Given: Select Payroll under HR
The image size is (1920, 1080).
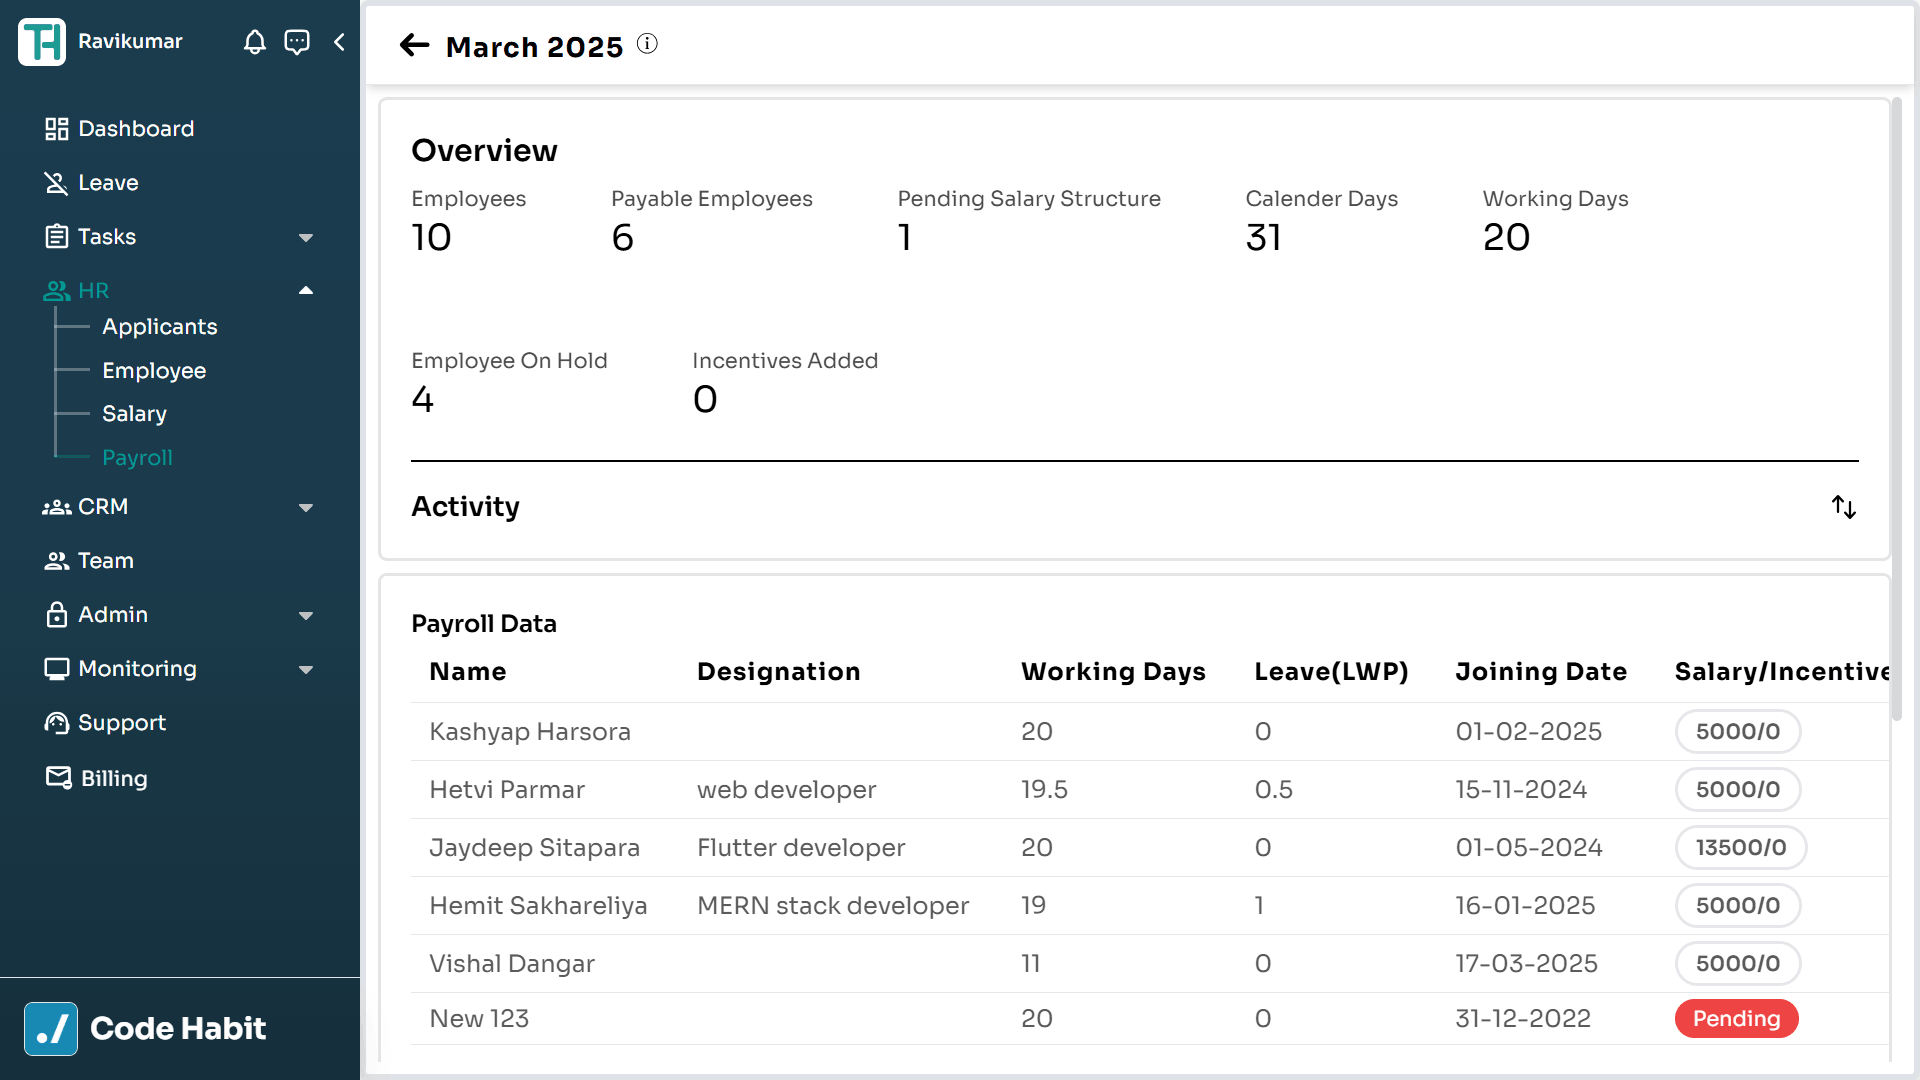Looking at the screenshot, I should [x=137, y=458].
